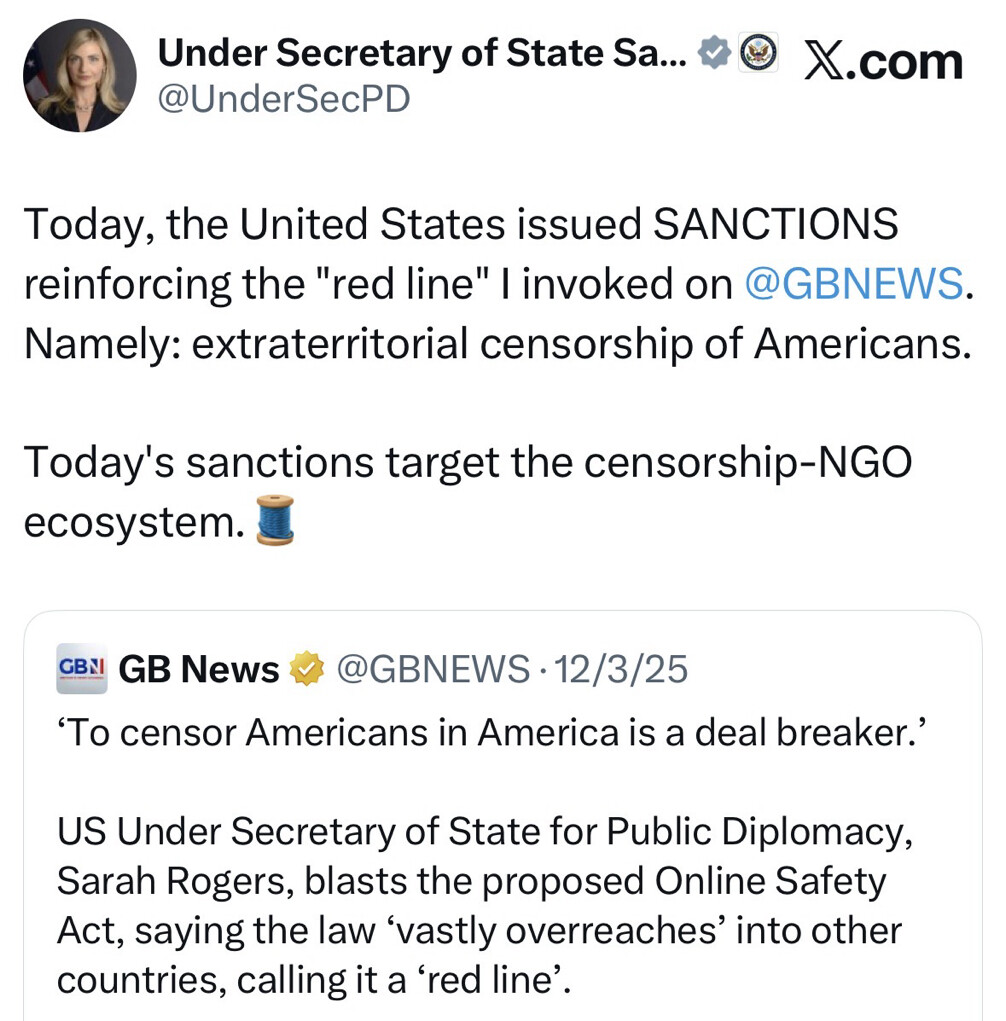Select the @UnderSecPD handle
1006x1021 pixels.
[284, 99]
